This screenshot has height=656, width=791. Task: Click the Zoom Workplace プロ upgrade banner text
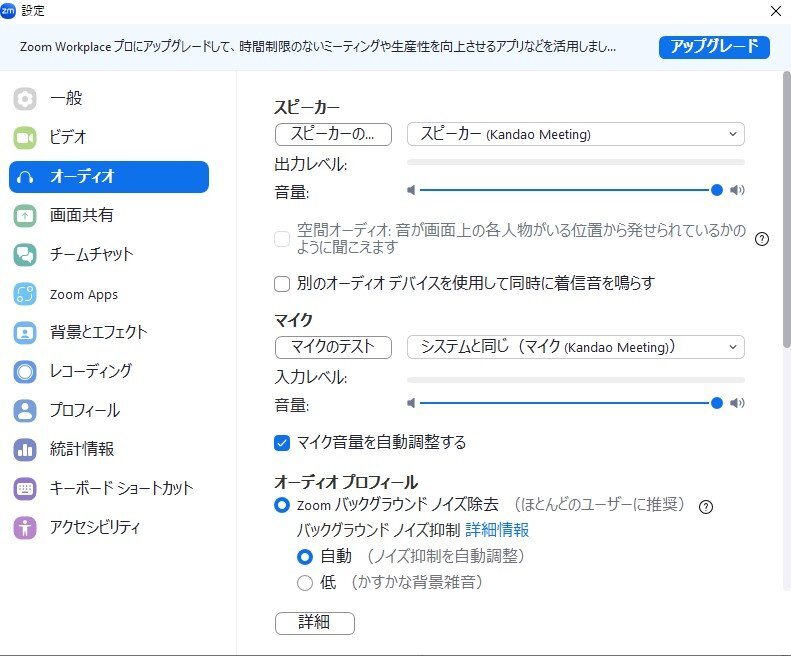pos(318,47)
